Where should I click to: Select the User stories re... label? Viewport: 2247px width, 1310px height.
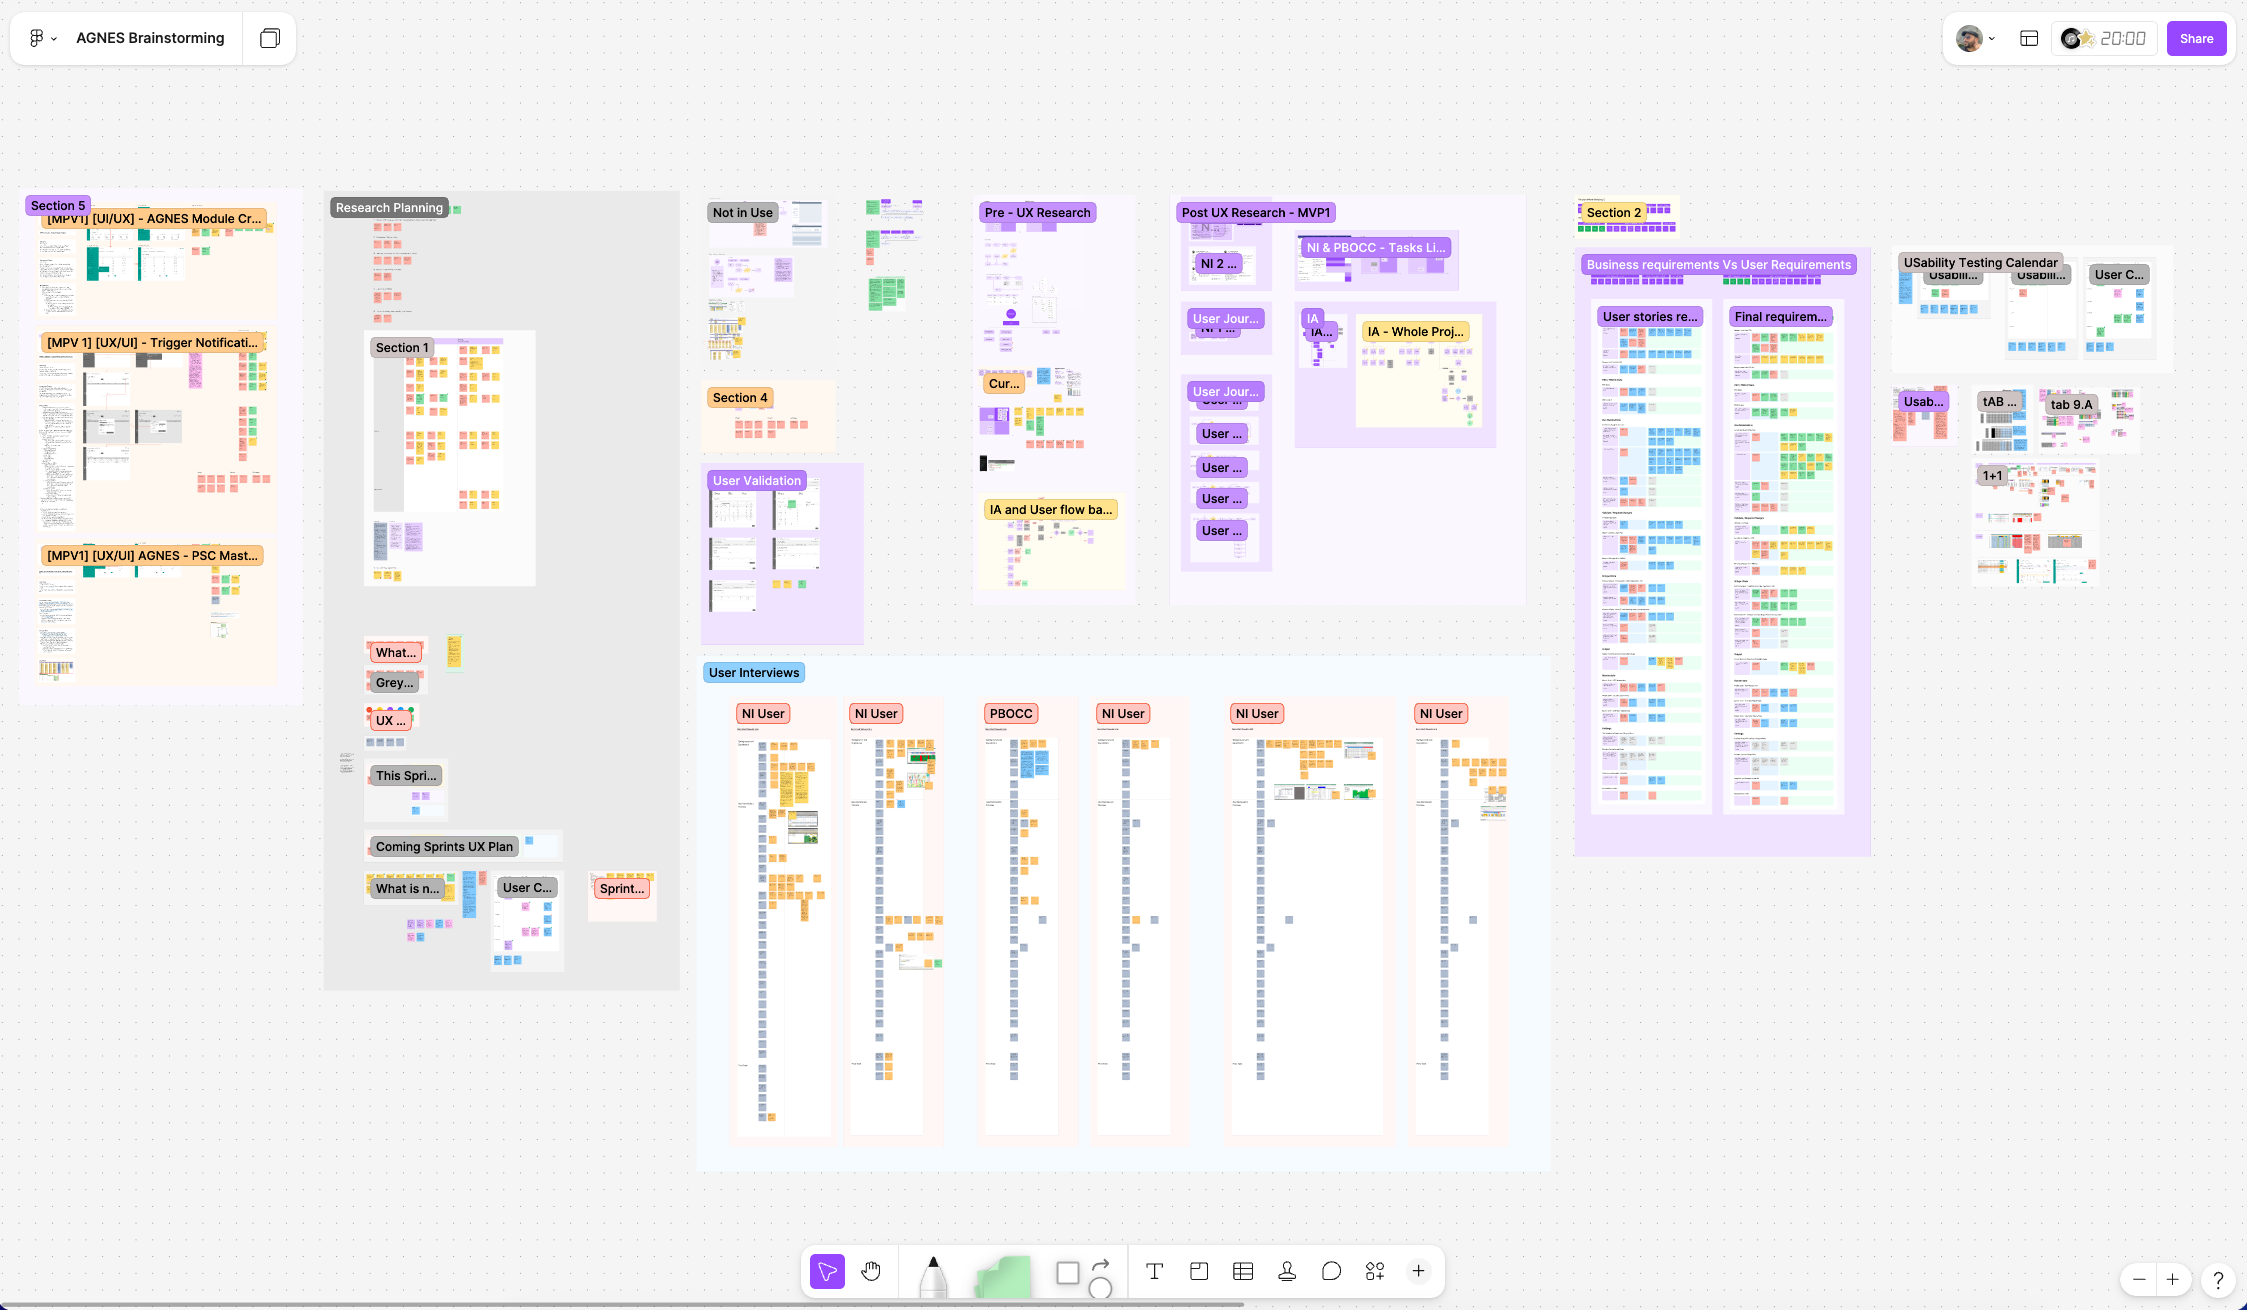pyautogui.click(x=1650, y=317)
